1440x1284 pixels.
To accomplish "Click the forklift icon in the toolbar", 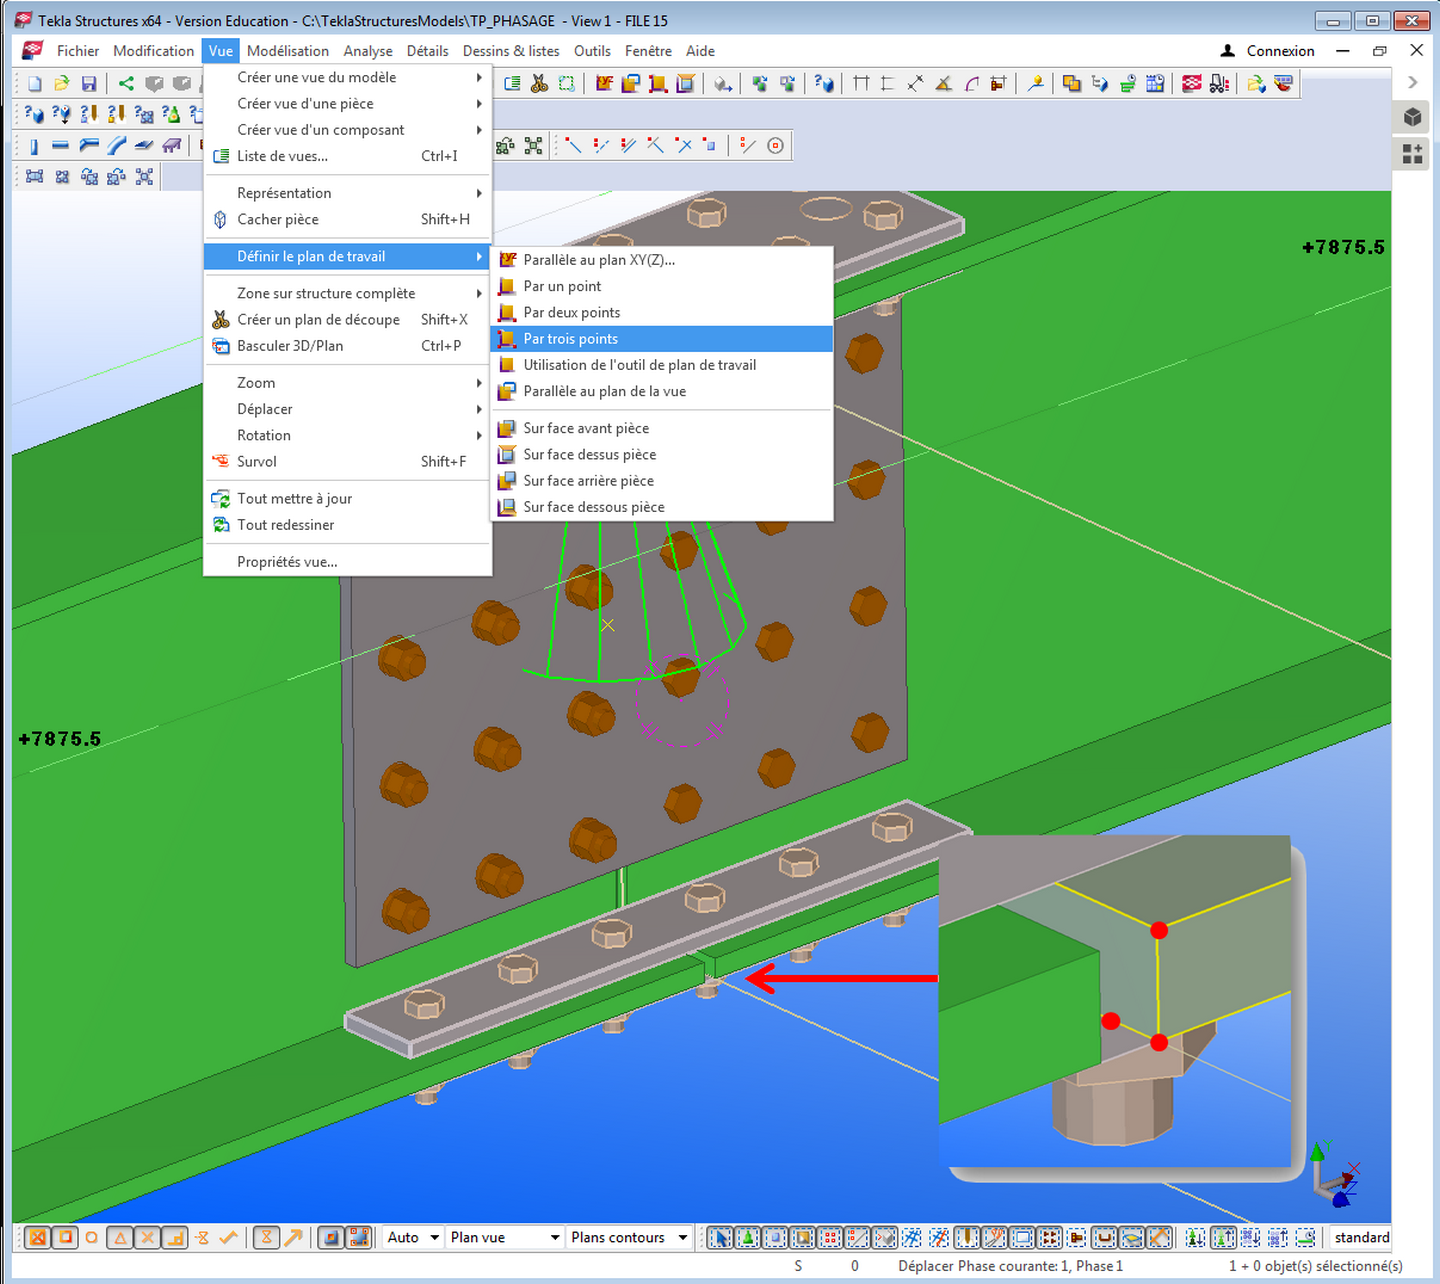I will tap(1219, 84).
